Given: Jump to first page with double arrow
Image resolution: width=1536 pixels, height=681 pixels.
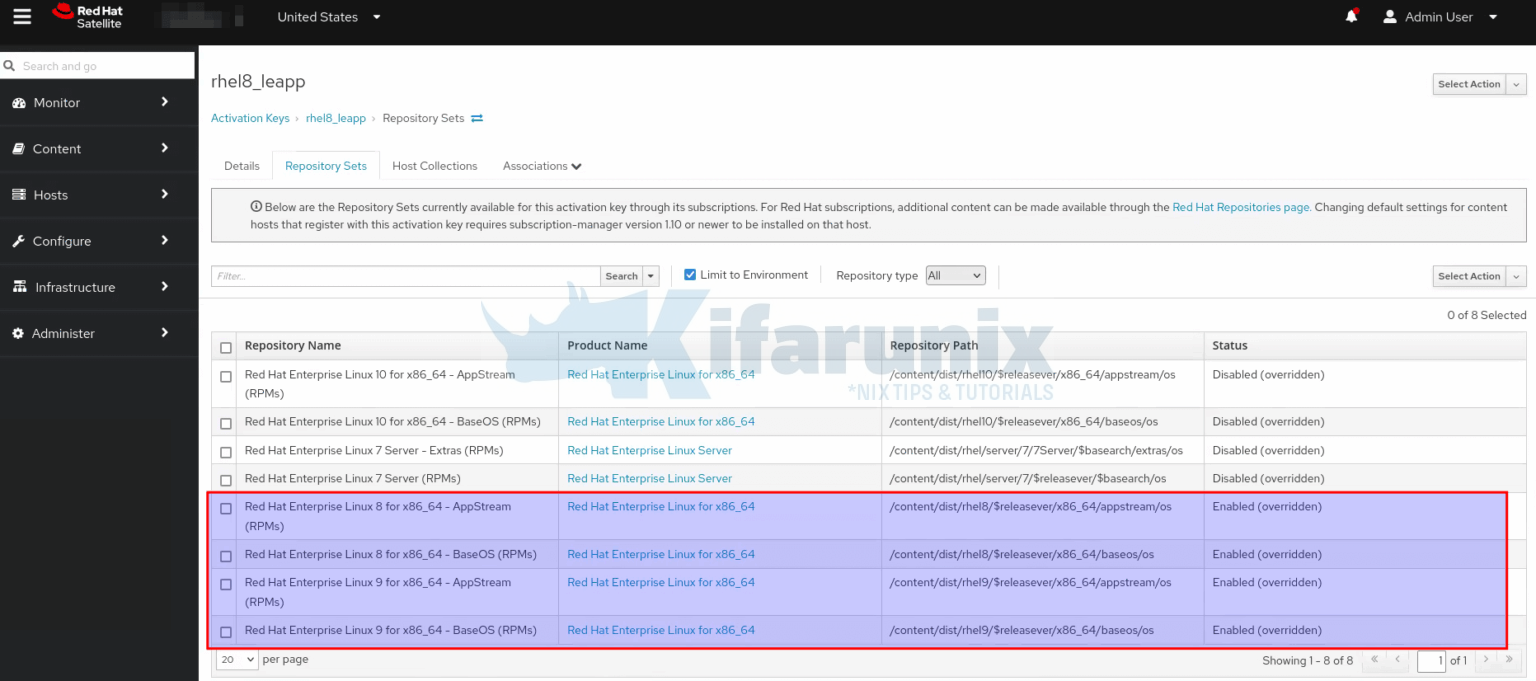Looking at the screenshot, I should coord(1374,660).
